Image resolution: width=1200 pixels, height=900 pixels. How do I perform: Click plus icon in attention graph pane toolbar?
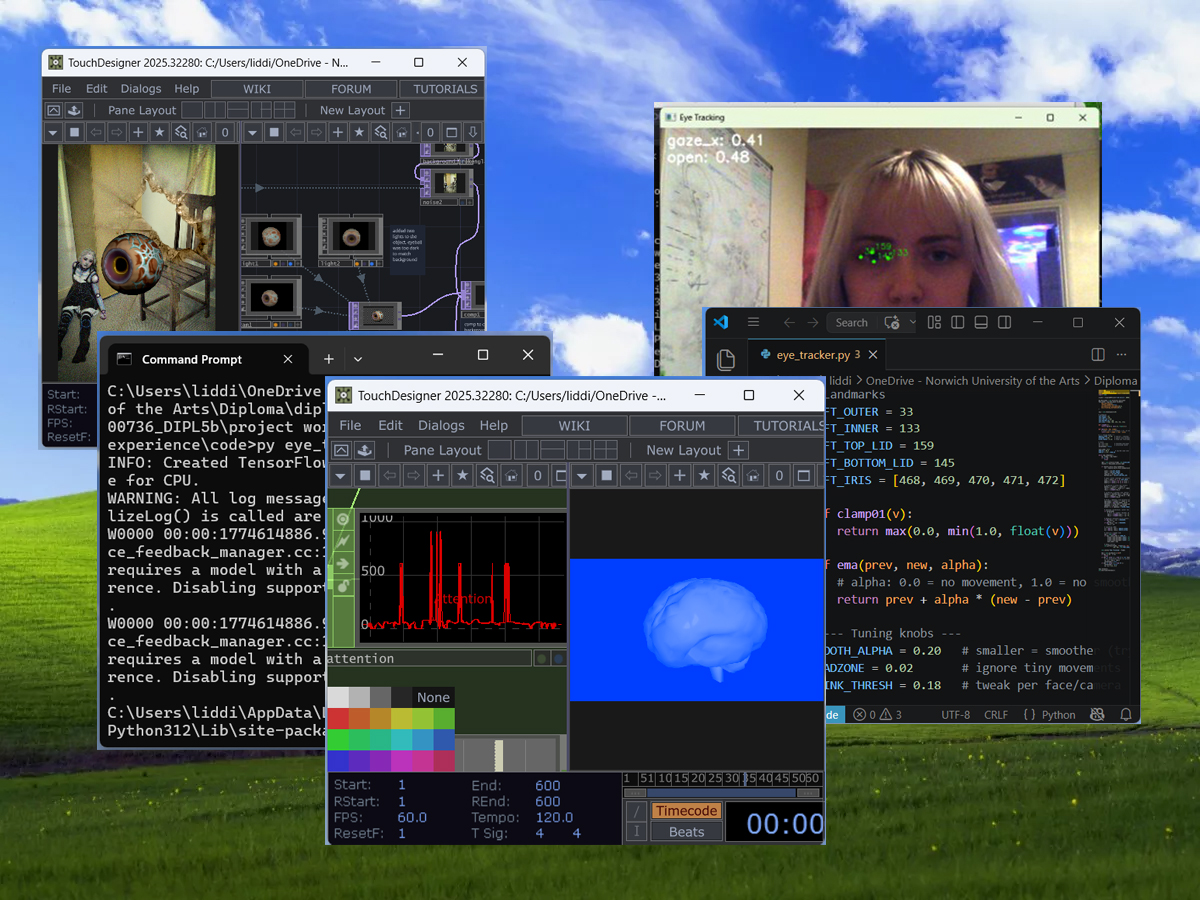coord(438,476)
